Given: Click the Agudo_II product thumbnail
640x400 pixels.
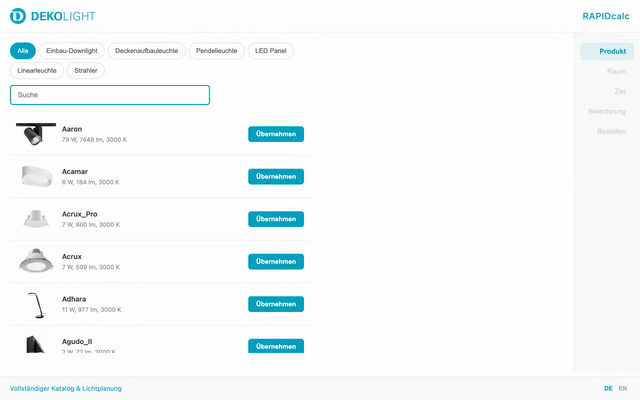Looking at the screenshot, I should (x=35, y=344).
